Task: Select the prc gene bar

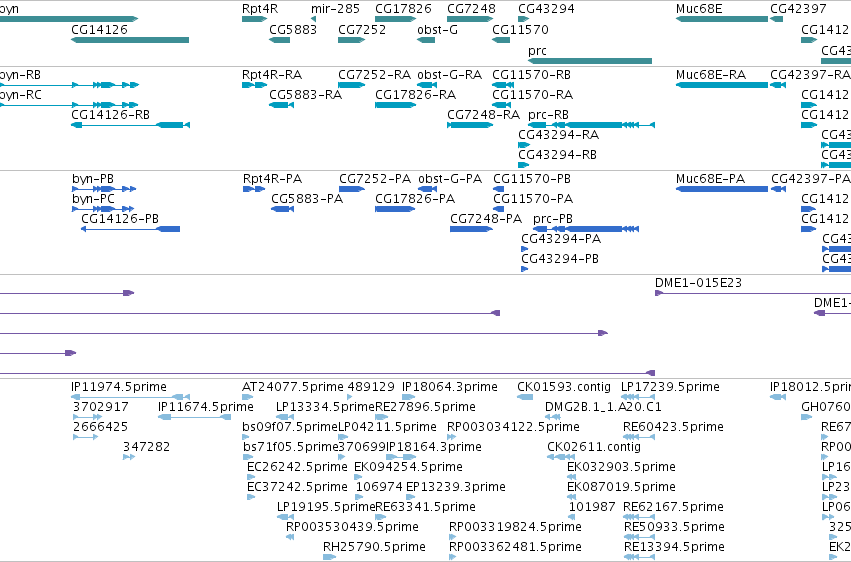Action: pyautogui.click(x=590, y=61)
